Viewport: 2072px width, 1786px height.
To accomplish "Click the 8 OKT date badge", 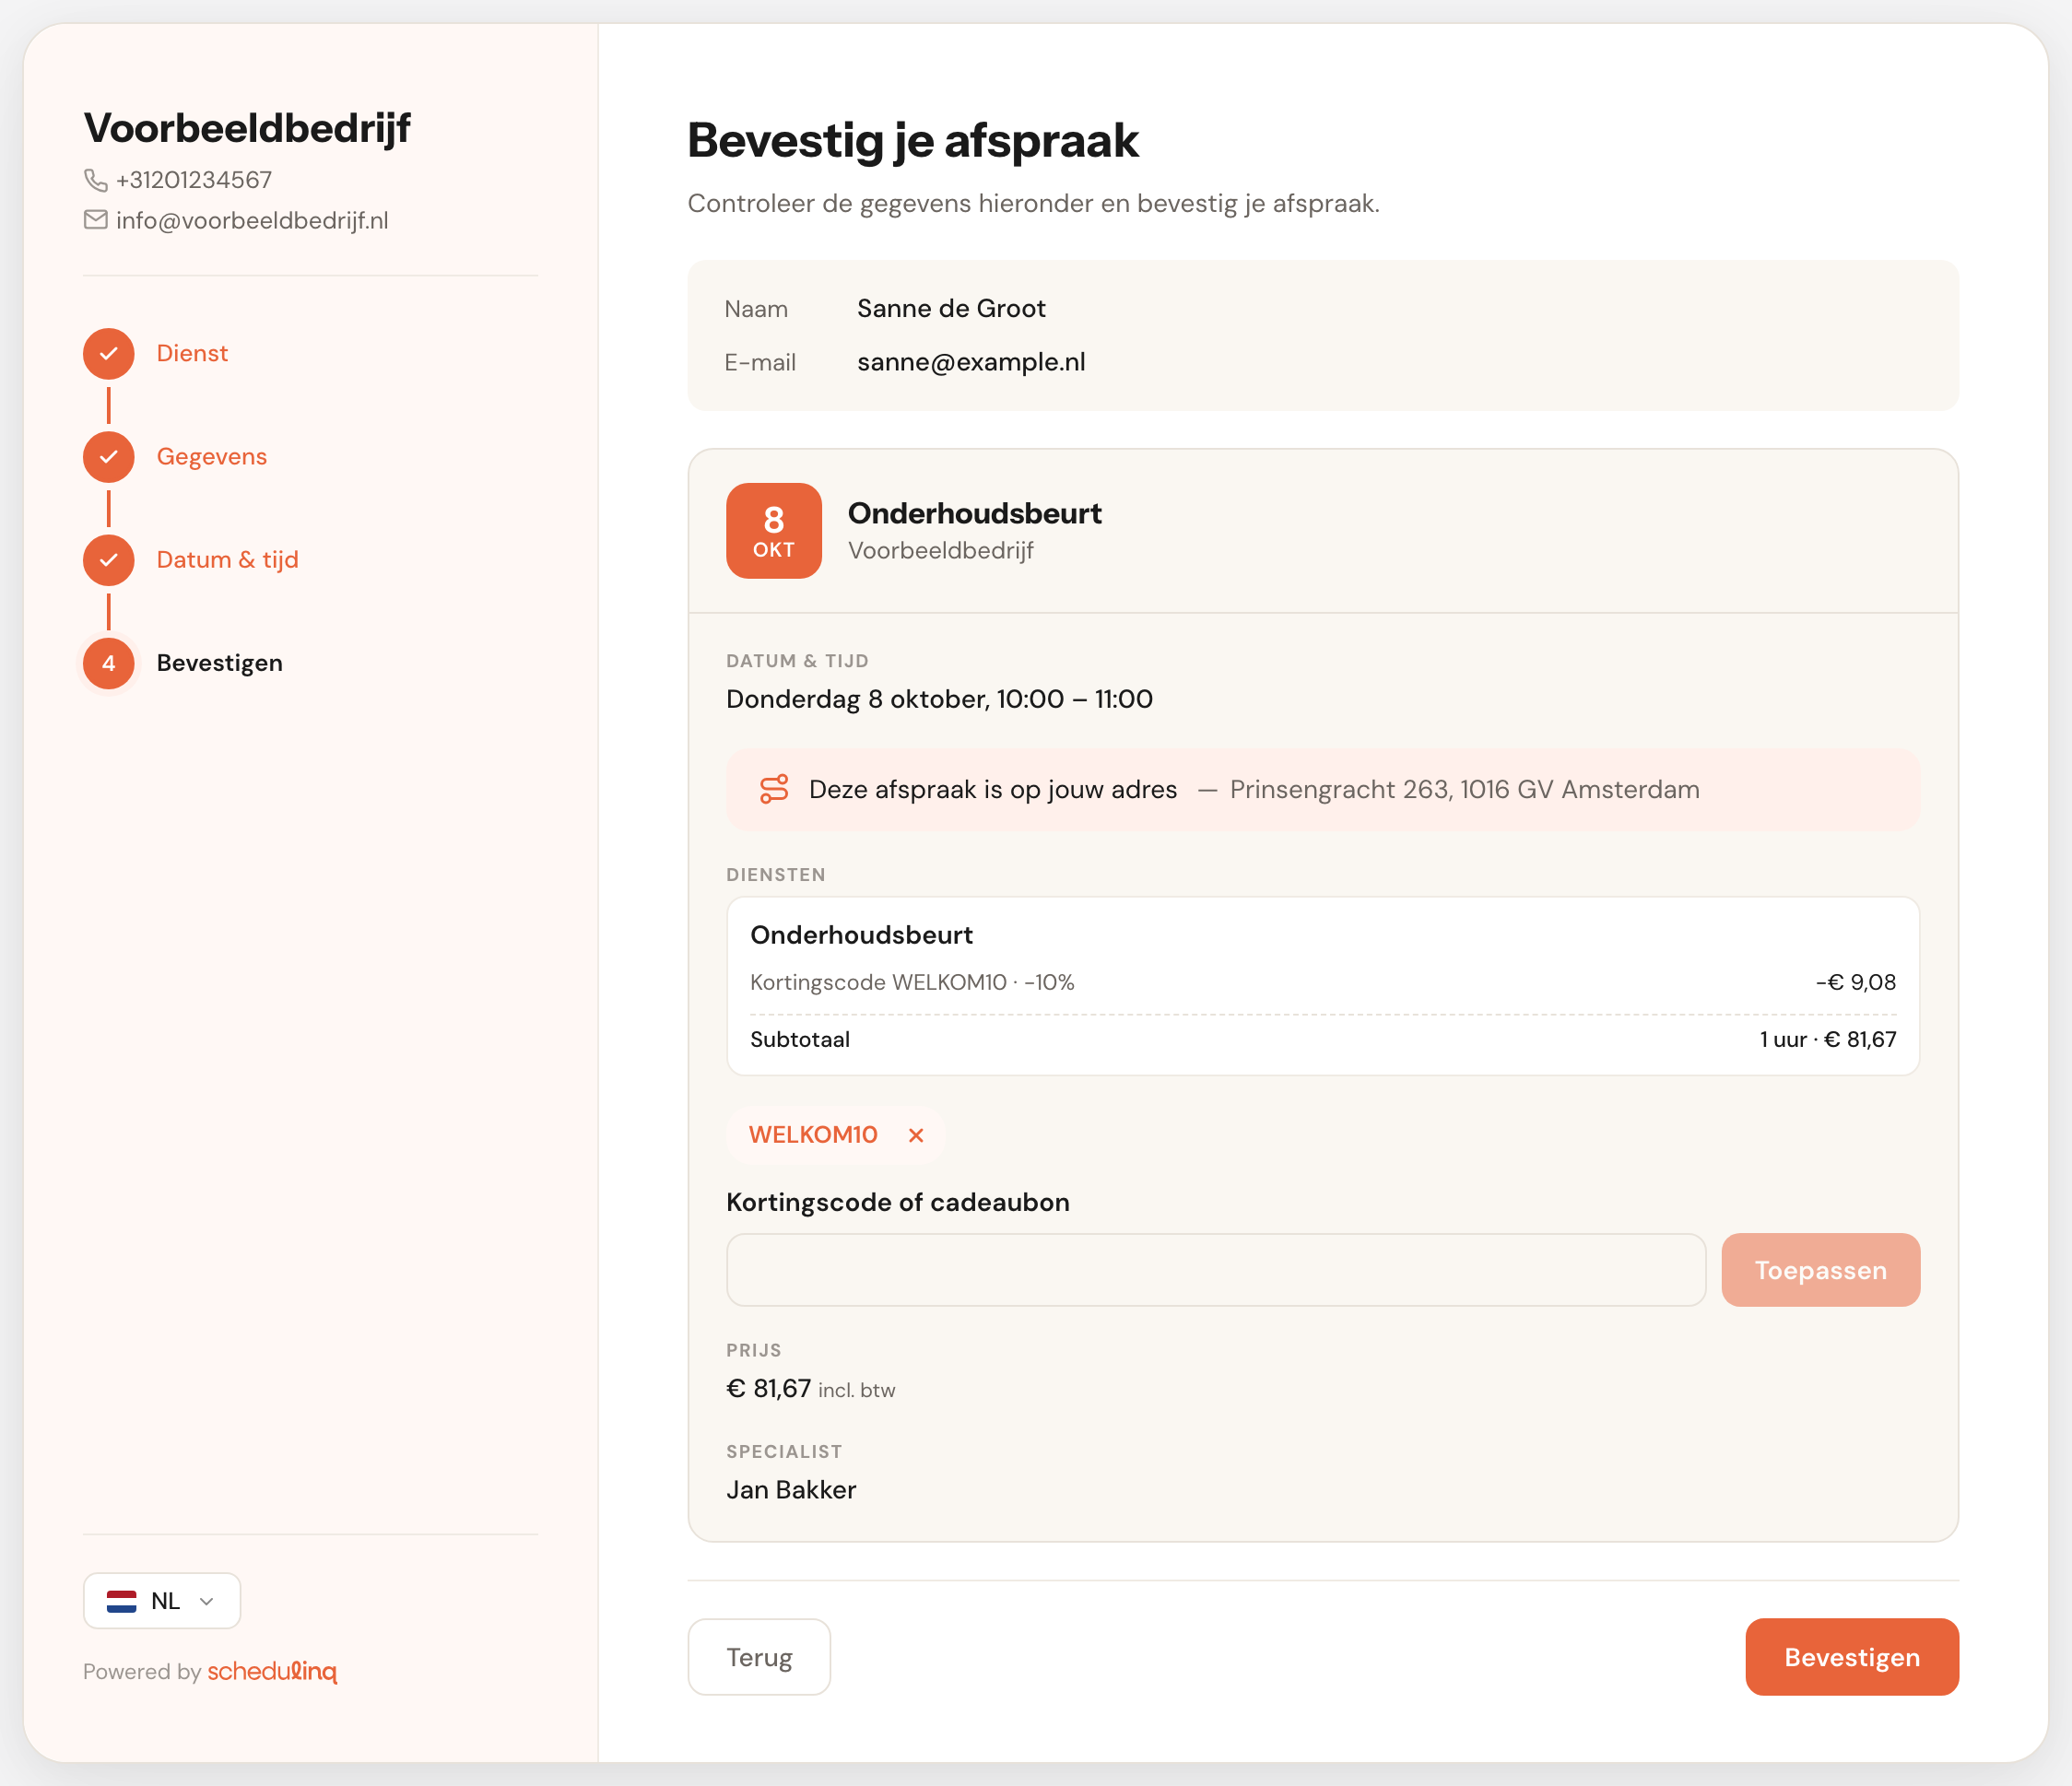I will 774,531.
